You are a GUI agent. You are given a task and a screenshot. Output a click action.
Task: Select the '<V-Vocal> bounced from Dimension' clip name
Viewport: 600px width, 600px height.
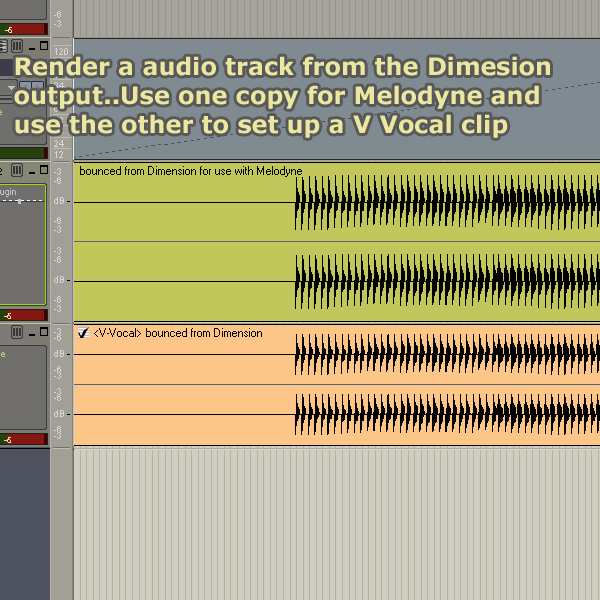pyautogui.click(x=177, y=333)
